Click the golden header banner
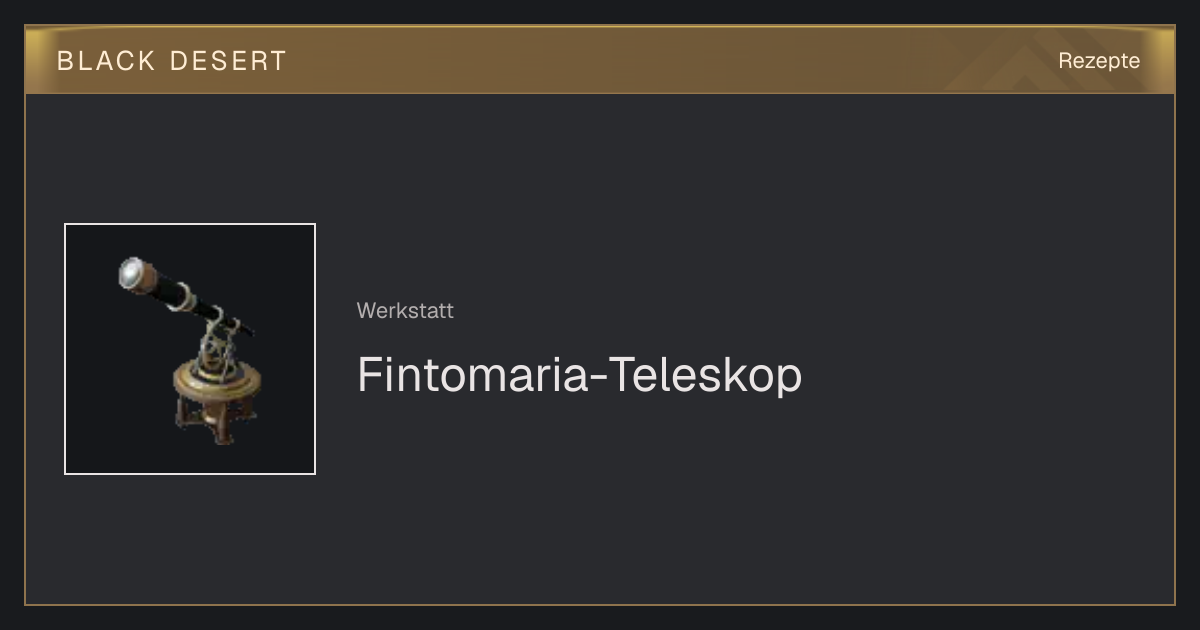 (x=600, y=60)
